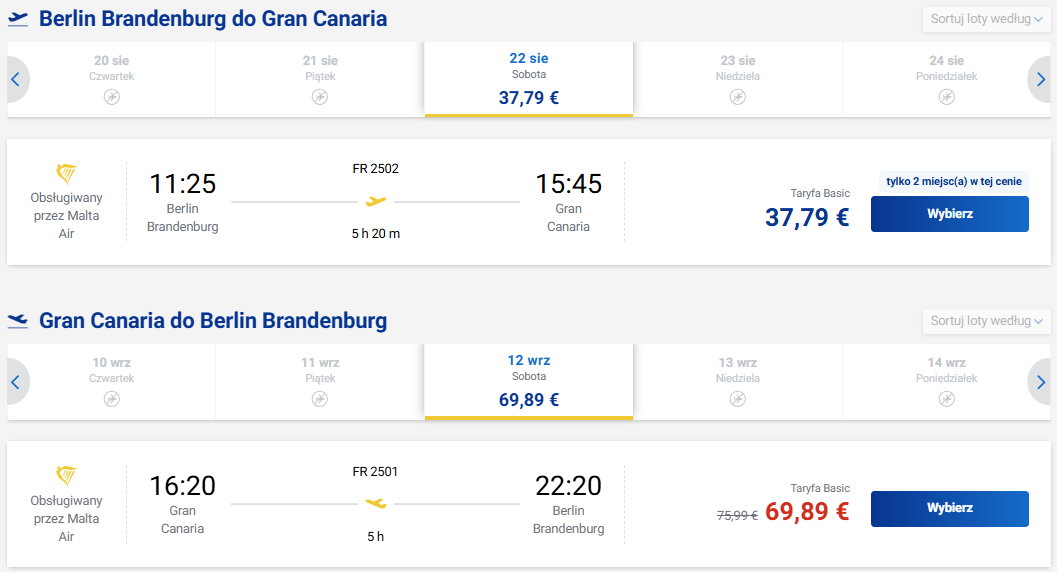Choose the 69,89 € return flight with Wybierz
The height and width of the screenshot is (572, 1057).
pyautogui.click(x=949, y=508)
